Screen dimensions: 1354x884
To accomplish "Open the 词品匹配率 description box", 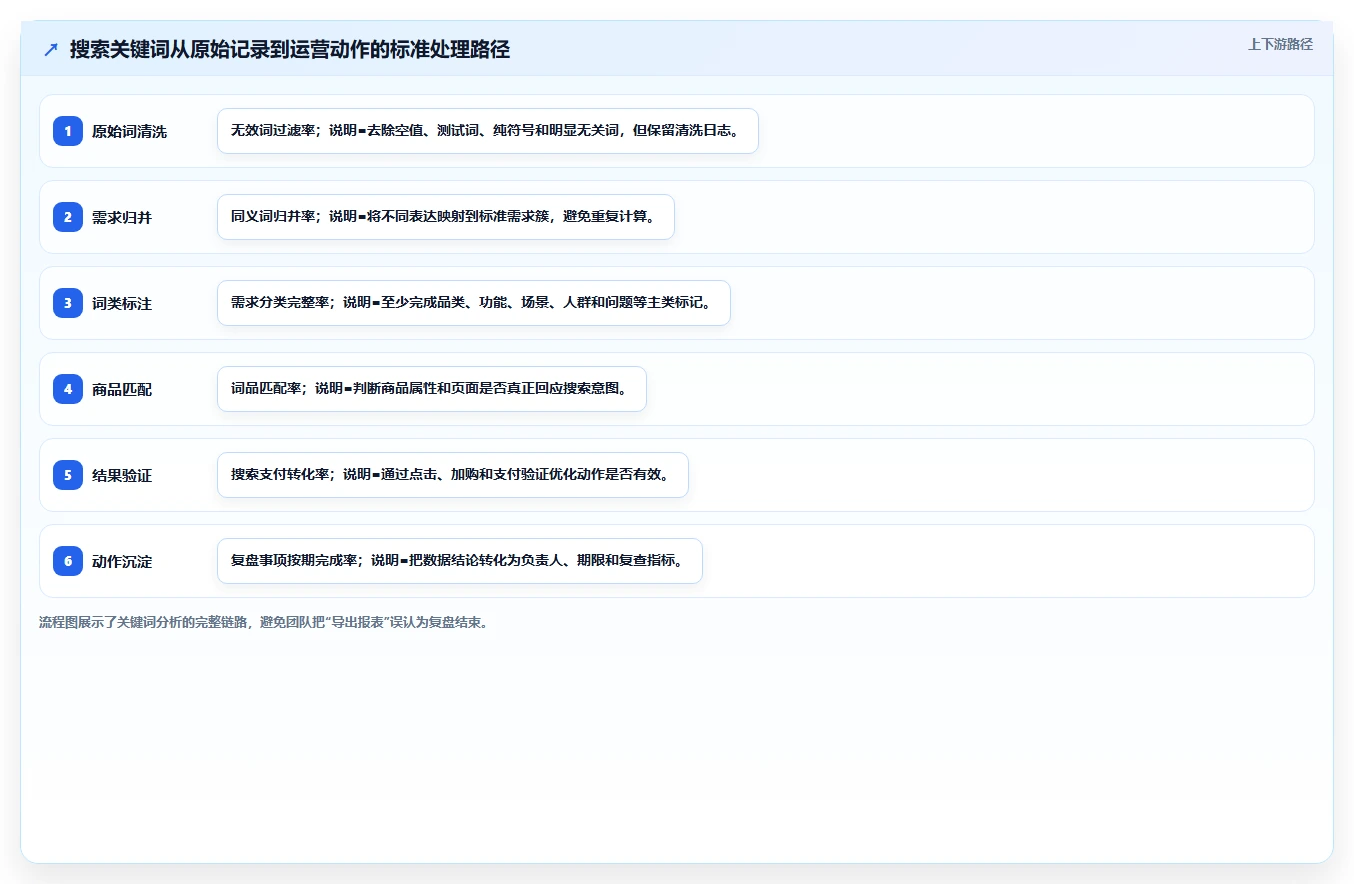I will click(x=432, y=389).
